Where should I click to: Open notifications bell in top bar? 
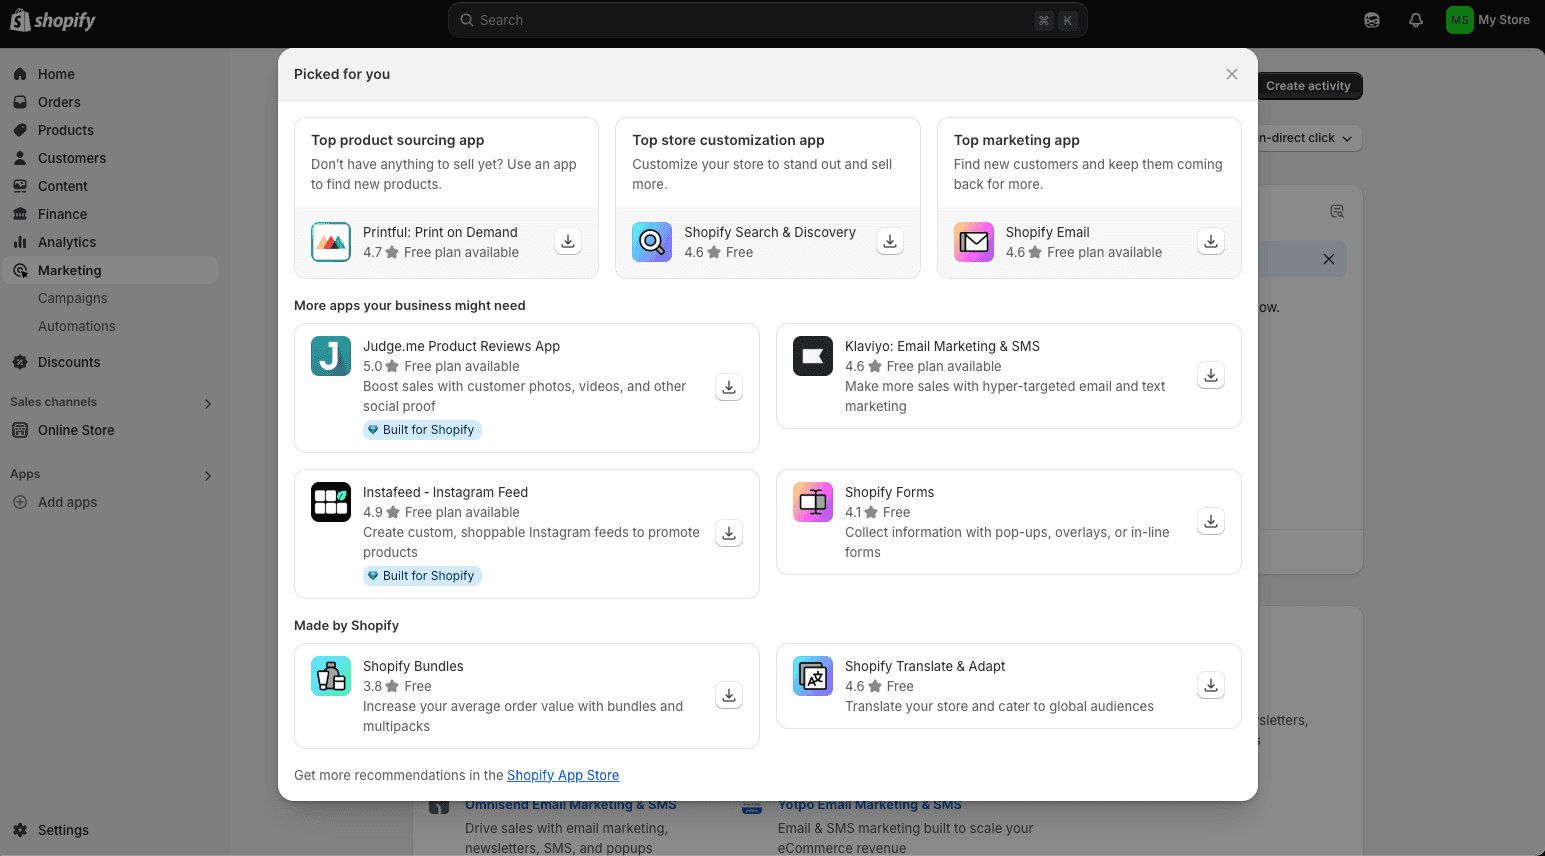(1416, 20)
